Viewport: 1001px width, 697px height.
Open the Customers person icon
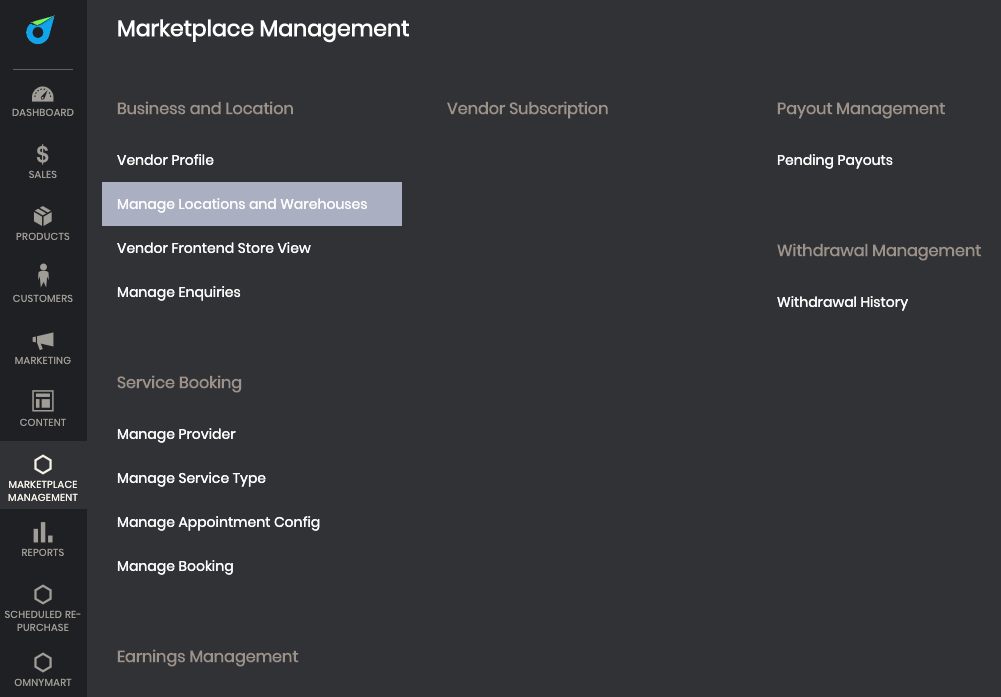[43, 275]
